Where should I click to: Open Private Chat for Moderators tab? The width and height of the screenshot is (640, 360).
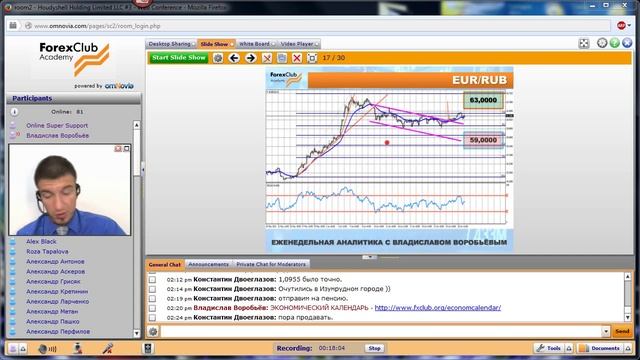[x=271, y=264]
